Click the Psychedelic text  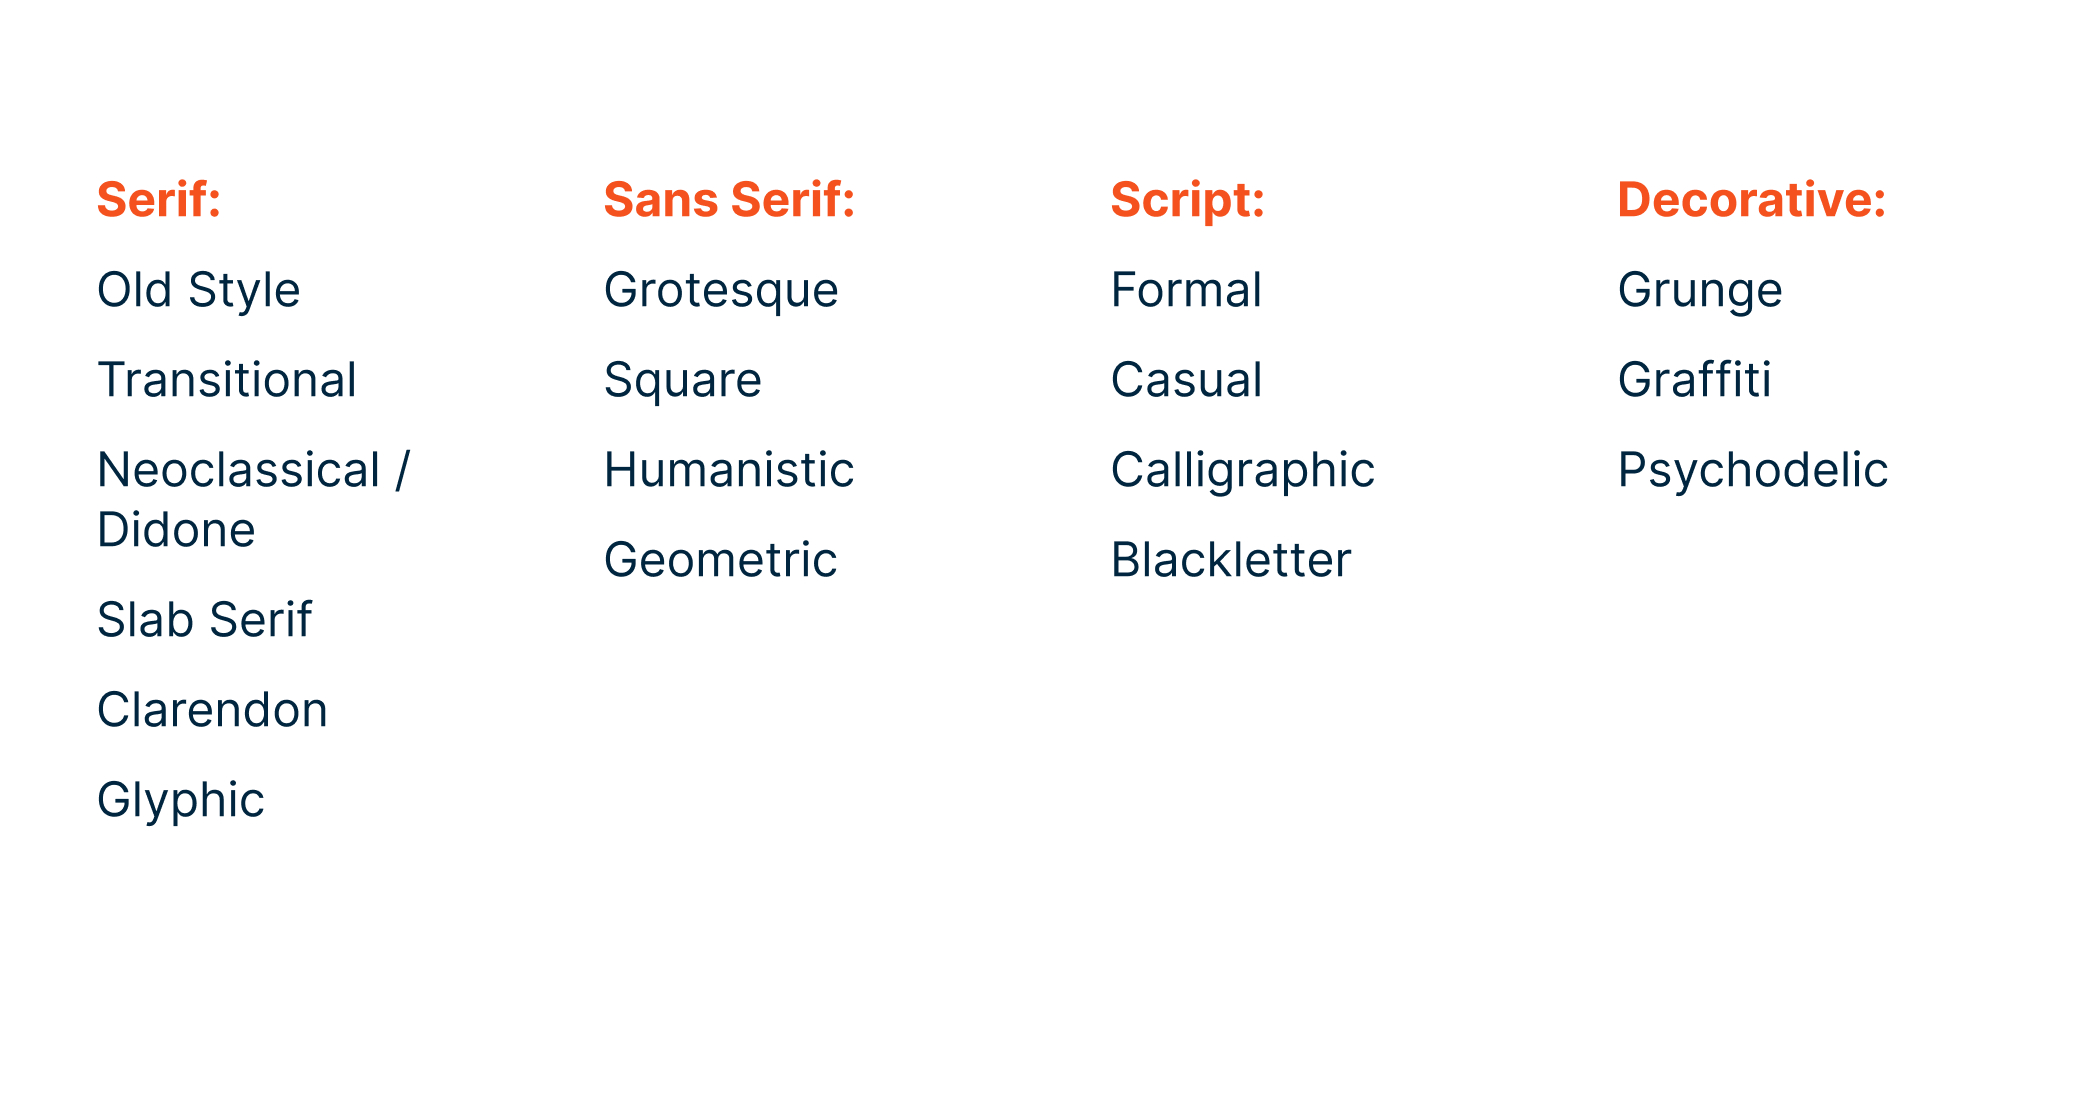click(x=1752, y=470)
